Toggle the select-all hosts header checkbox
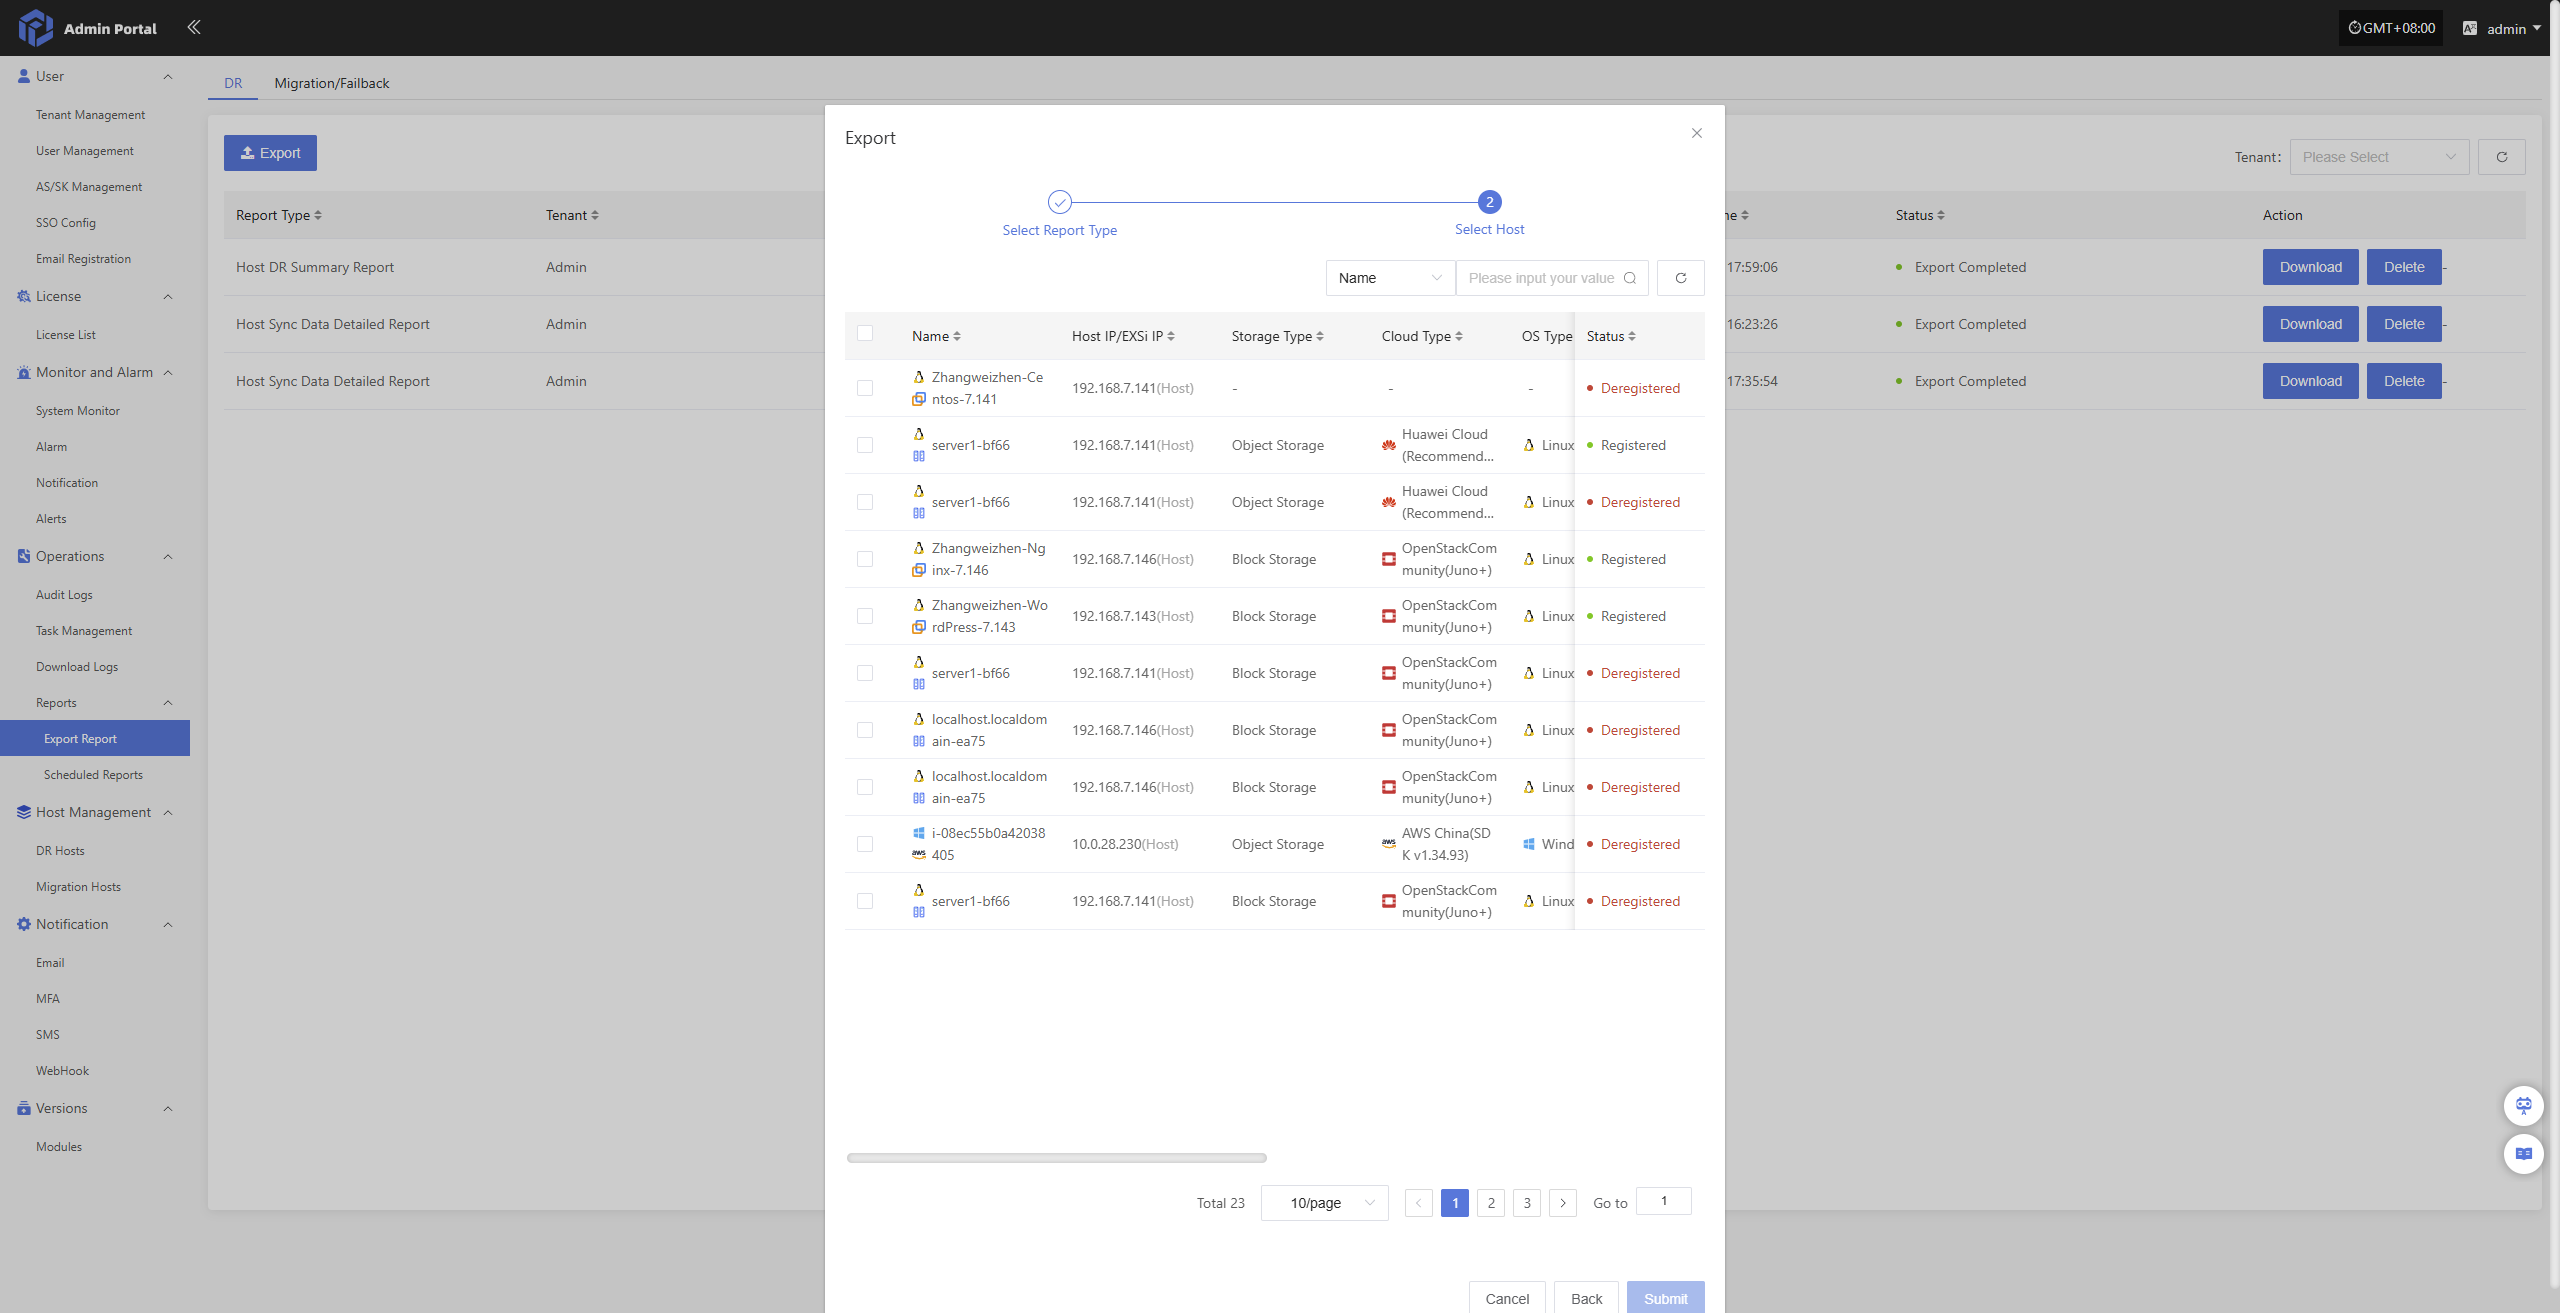2560x1313 pixels. point(865,334)
